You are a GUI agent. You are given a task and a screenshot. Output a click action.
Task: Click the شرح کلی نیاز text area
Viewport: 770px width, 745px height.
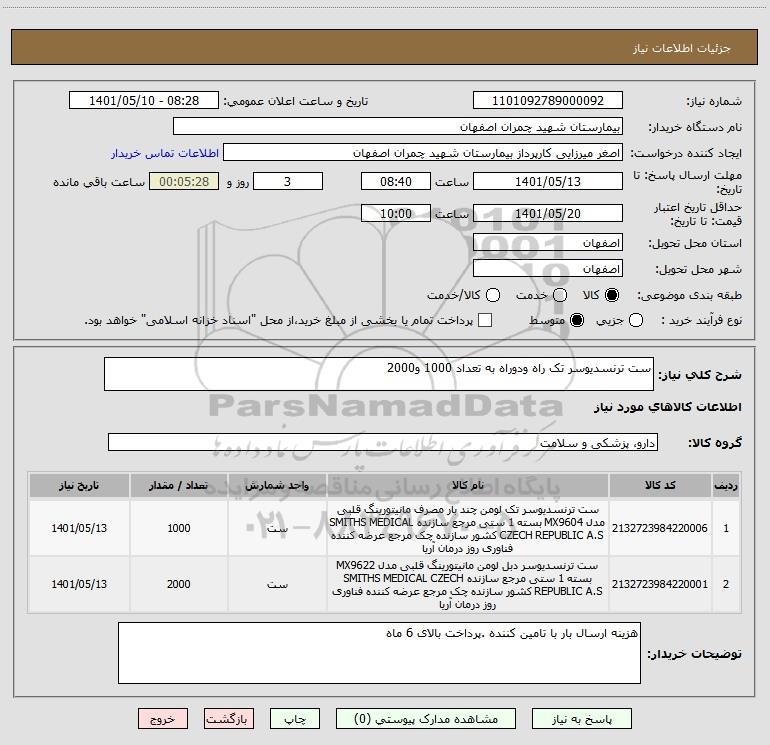[x=379, y=374]
